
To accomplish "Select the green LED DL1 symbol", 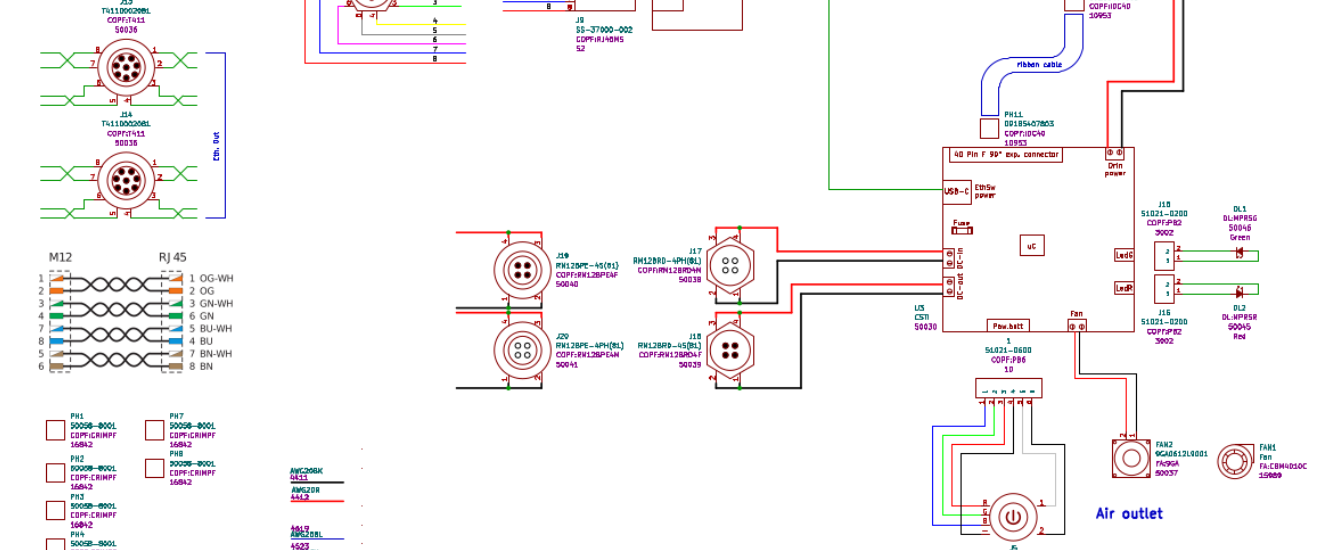I will [x=1240, y=255].
